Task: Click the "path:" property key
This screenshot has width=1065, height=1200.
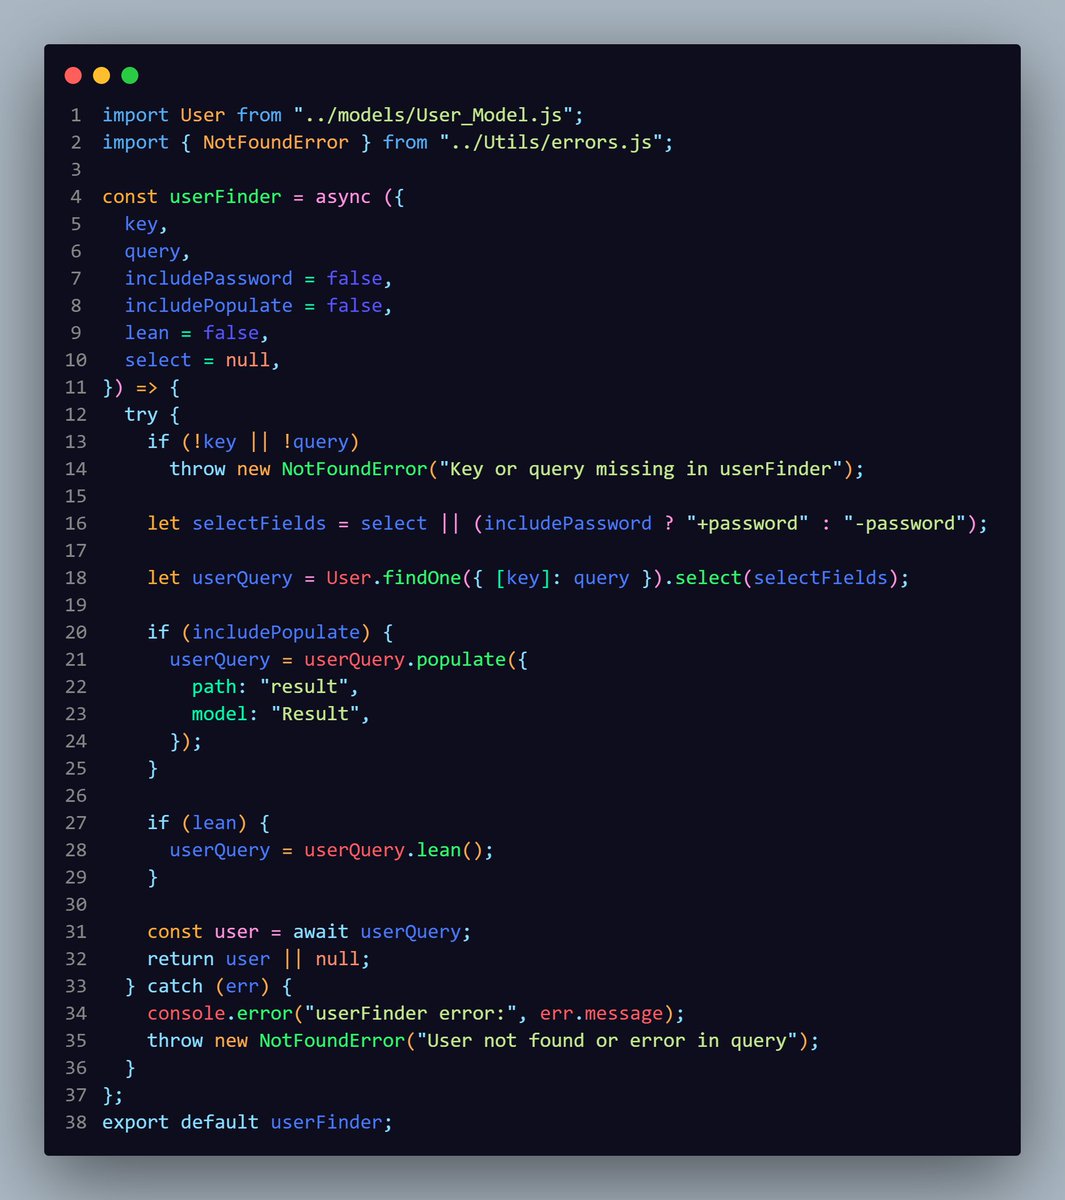Action: click(x=220, y=687)
